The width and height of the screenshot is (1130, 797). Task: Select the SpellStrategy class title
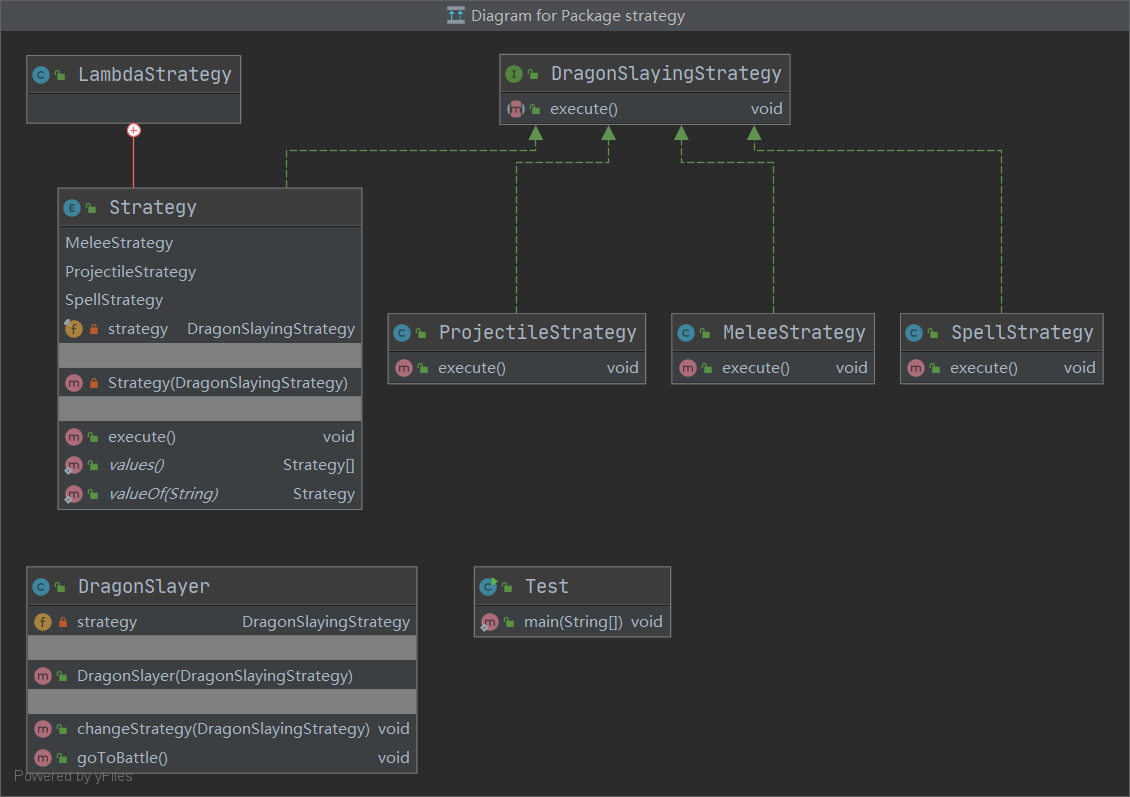coord(1022,332)
